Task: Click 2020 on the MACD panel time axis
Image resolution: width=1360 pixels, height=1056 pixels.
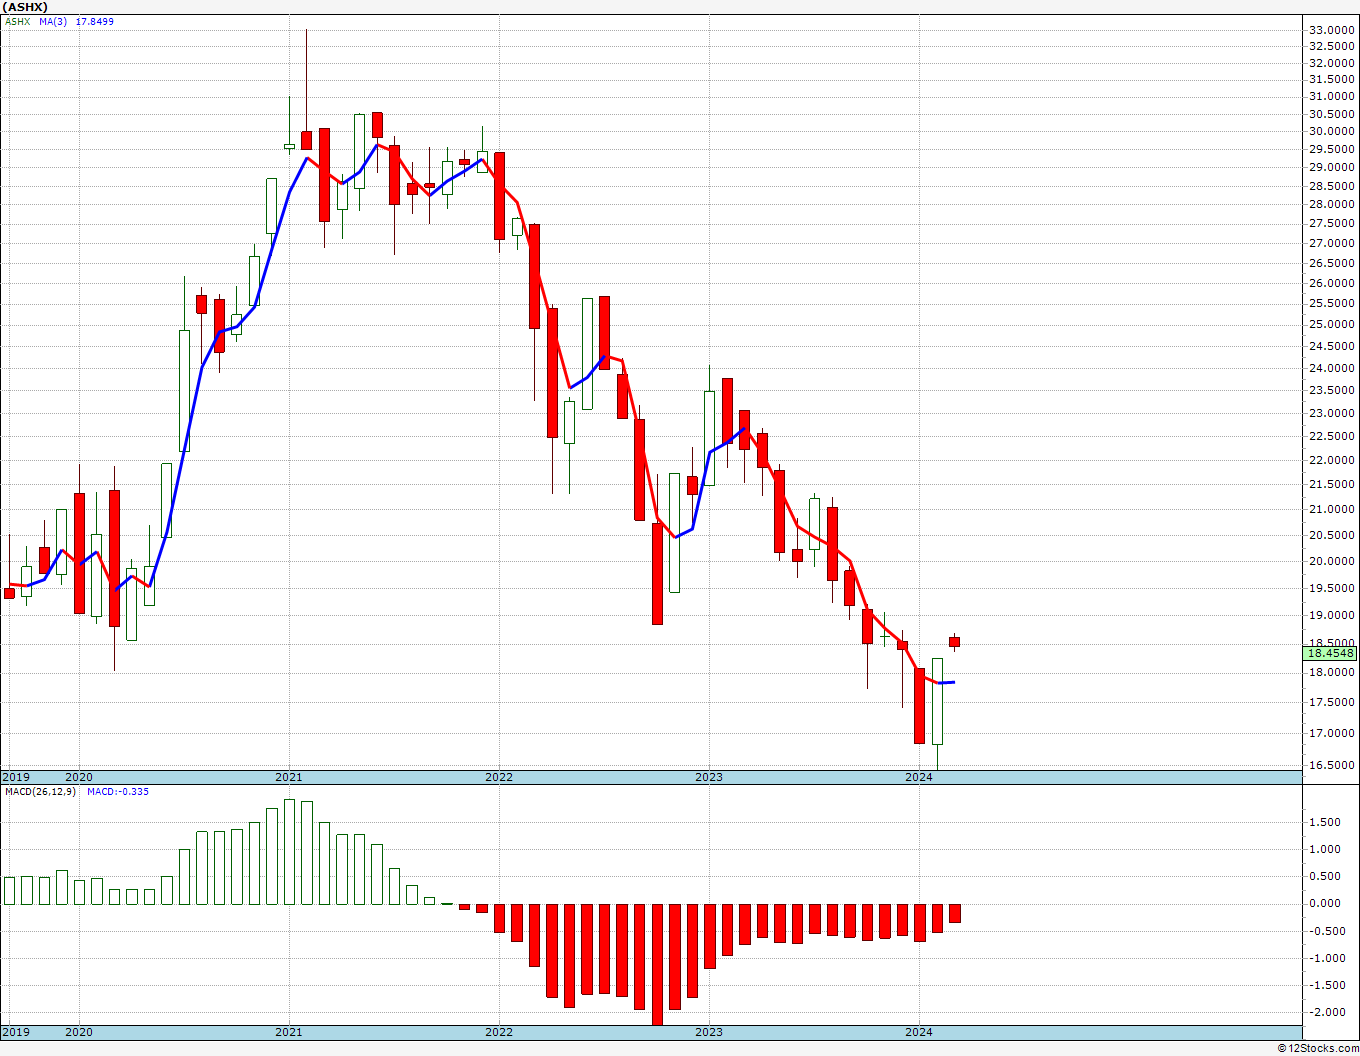Action: point(79,1032)
